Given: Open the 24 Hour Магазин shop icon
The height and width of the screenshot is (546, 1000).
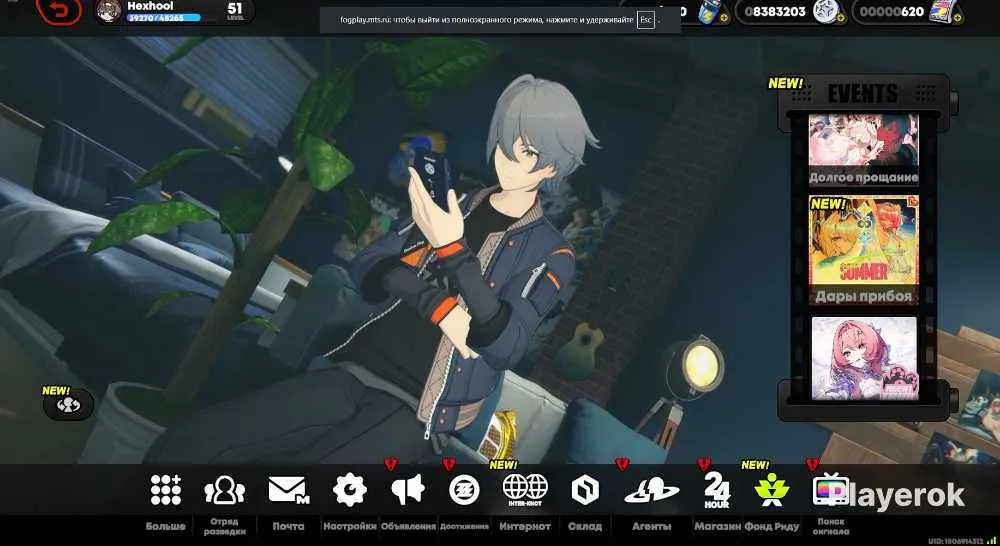Looking at the screenshot, I should coord(717,491).
